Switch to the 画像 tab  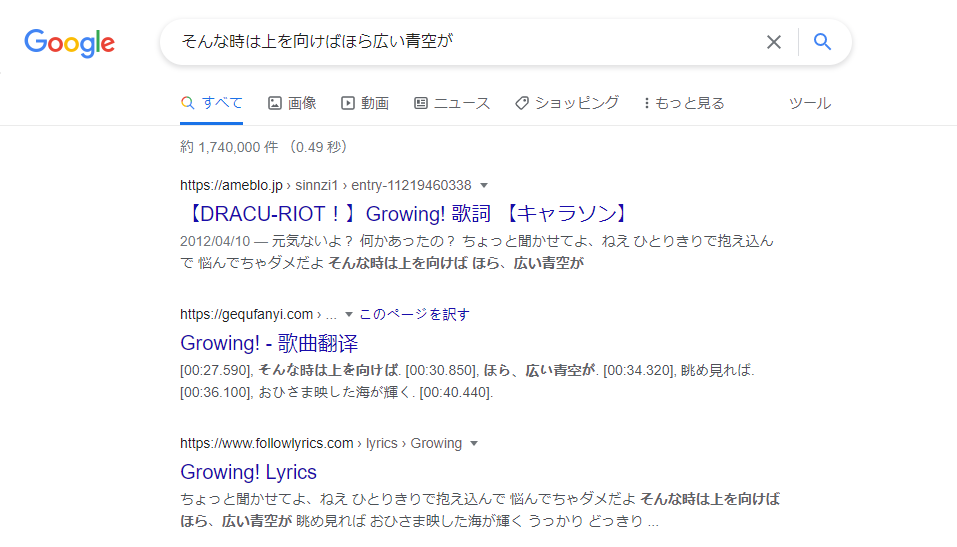point(292,103)
